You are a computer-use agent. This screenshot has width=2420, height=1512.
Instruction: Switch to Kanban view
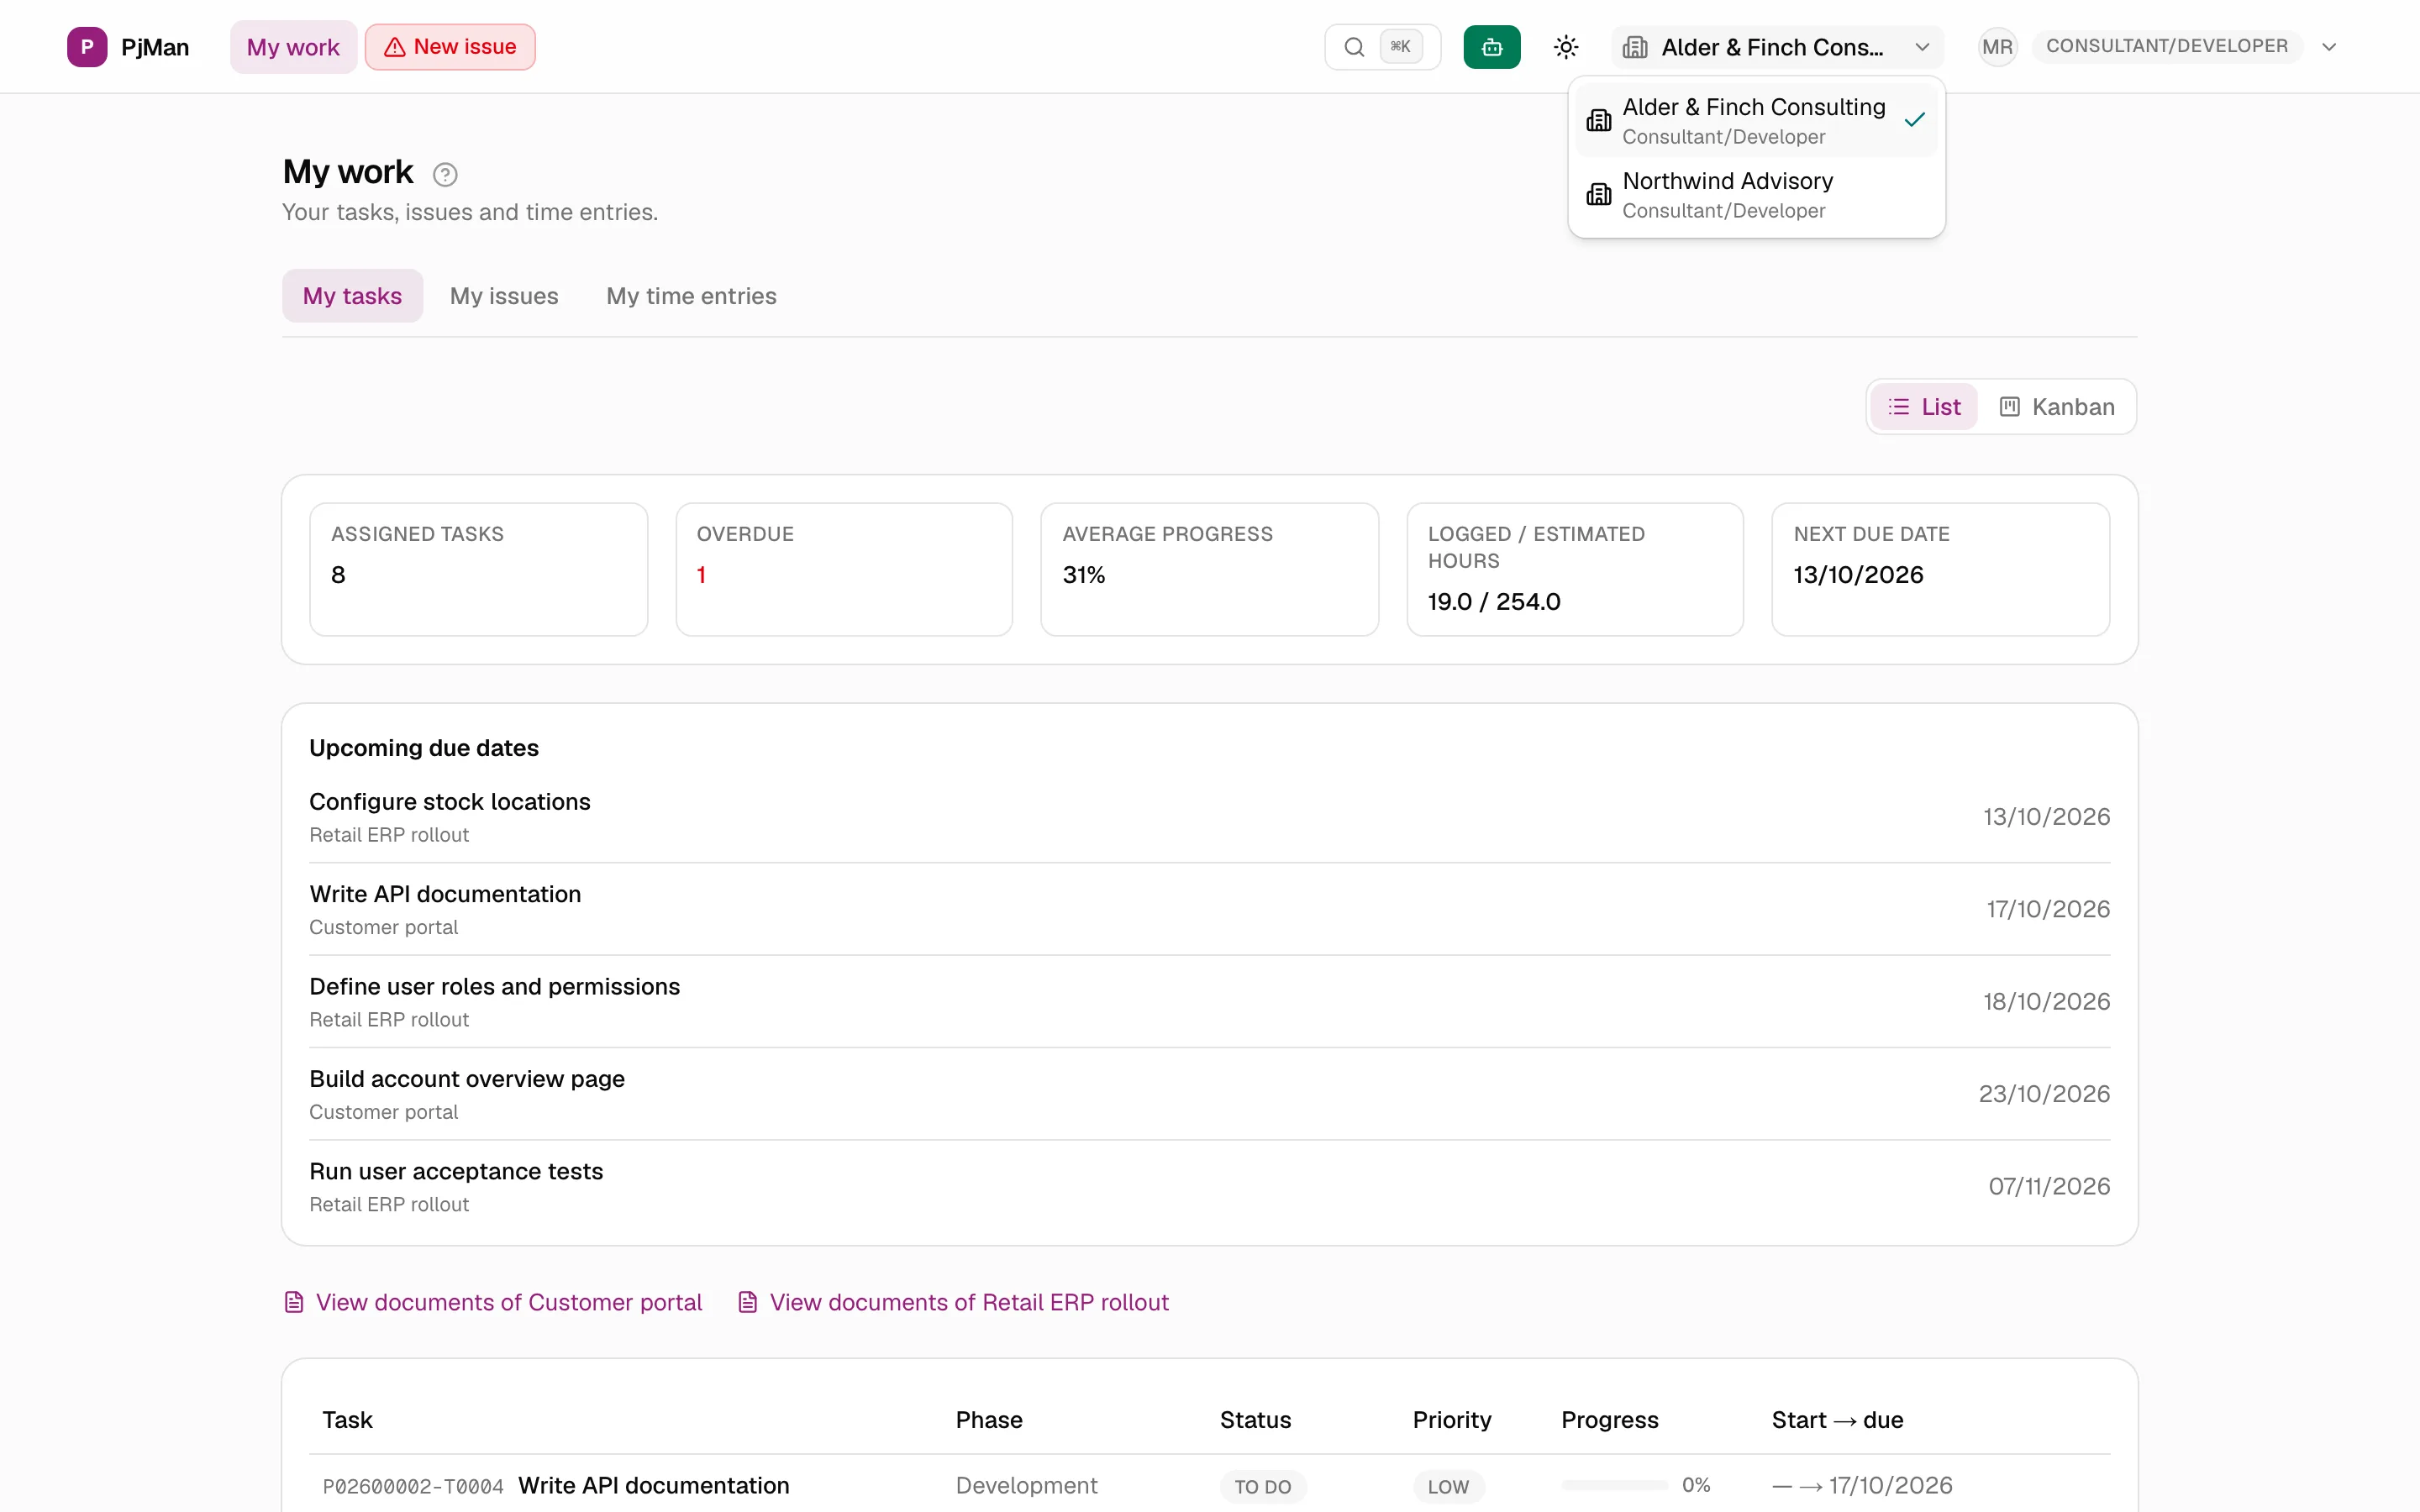(x=2057, y=407)
